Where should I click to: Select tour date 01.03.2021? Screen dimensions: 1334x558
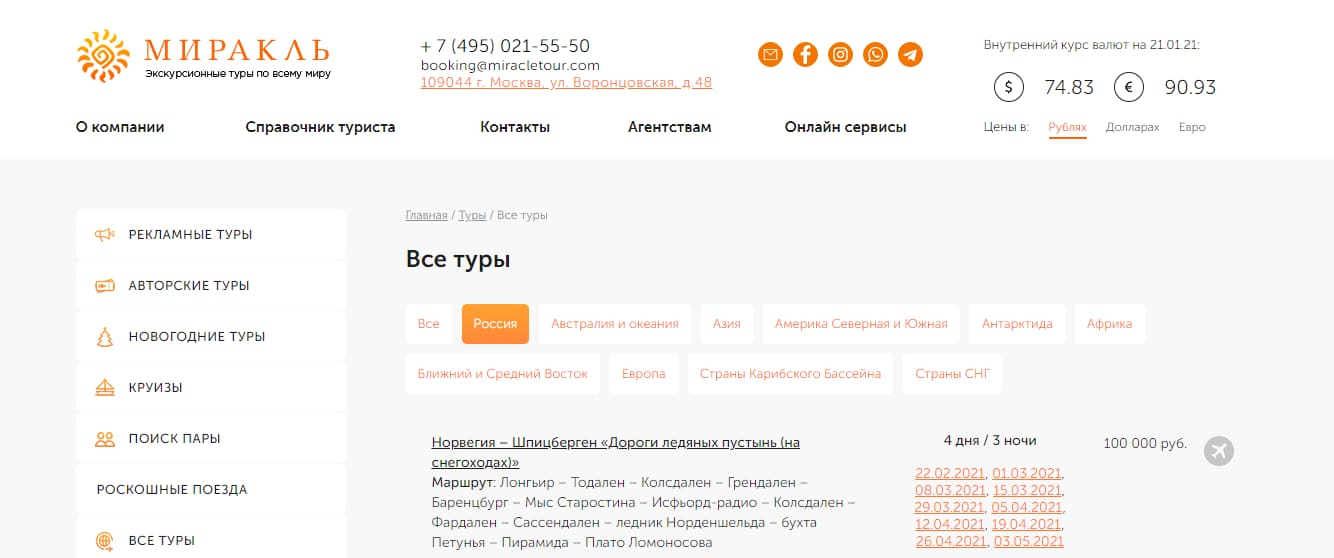coord(1027,473)
